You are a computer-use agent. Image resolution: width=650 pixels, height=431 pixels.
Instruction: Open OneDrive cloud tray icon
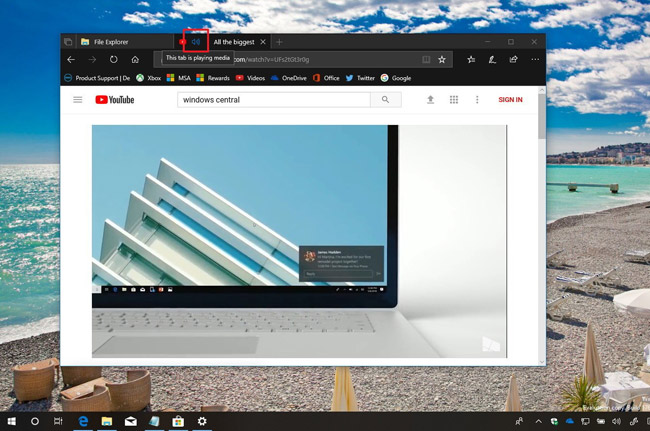click(570, 421)
